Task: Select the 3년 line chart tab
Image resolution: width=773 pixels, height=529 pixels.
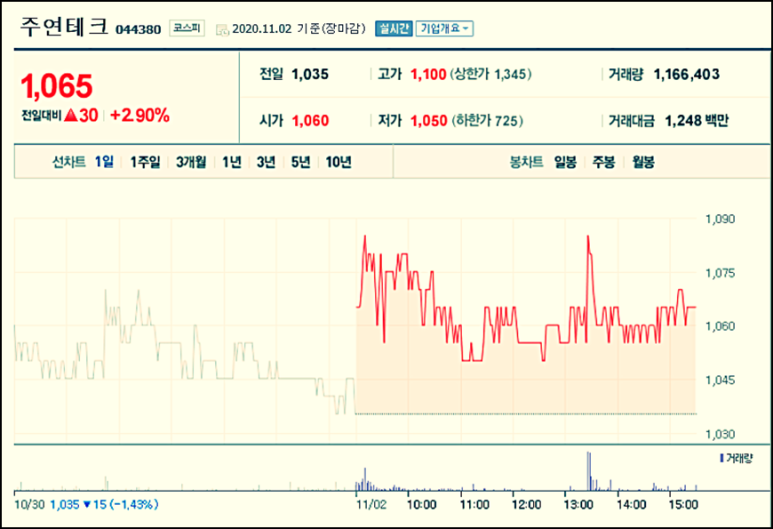Action: coord(266,162)
